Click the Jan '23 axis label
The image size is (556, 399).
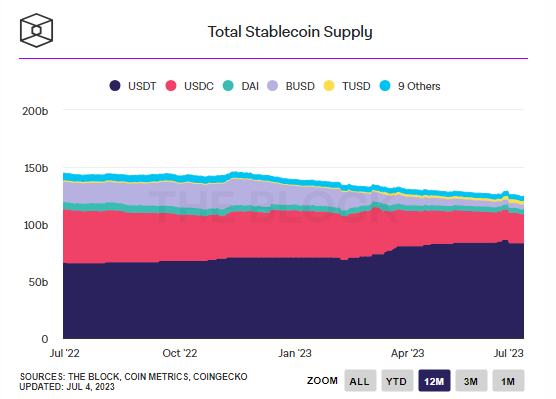click(295, 353)
